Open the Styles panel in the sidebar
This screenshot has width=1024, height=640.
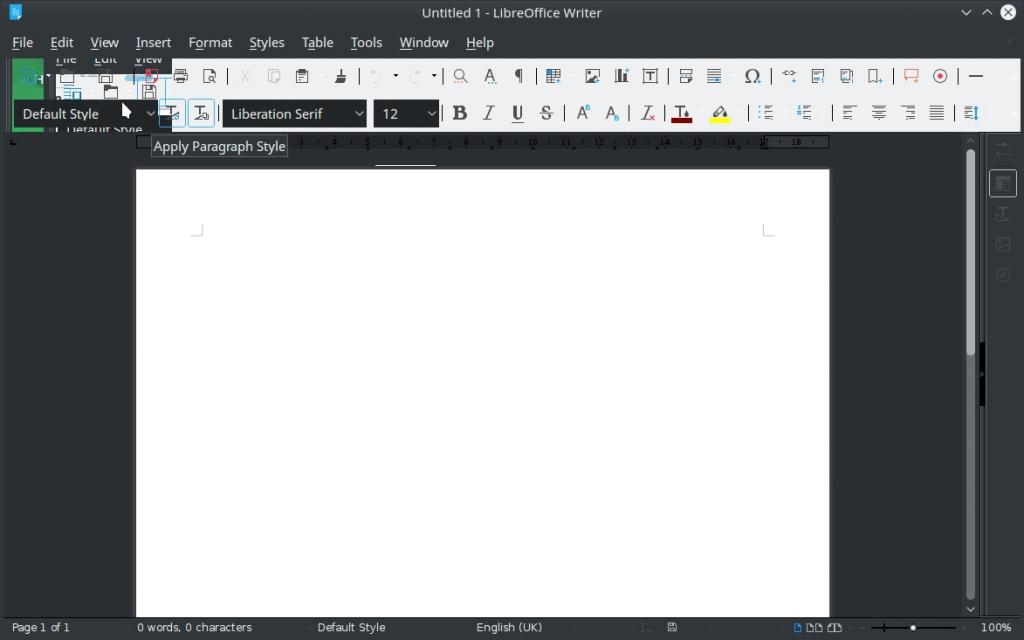pos(1002,214)
